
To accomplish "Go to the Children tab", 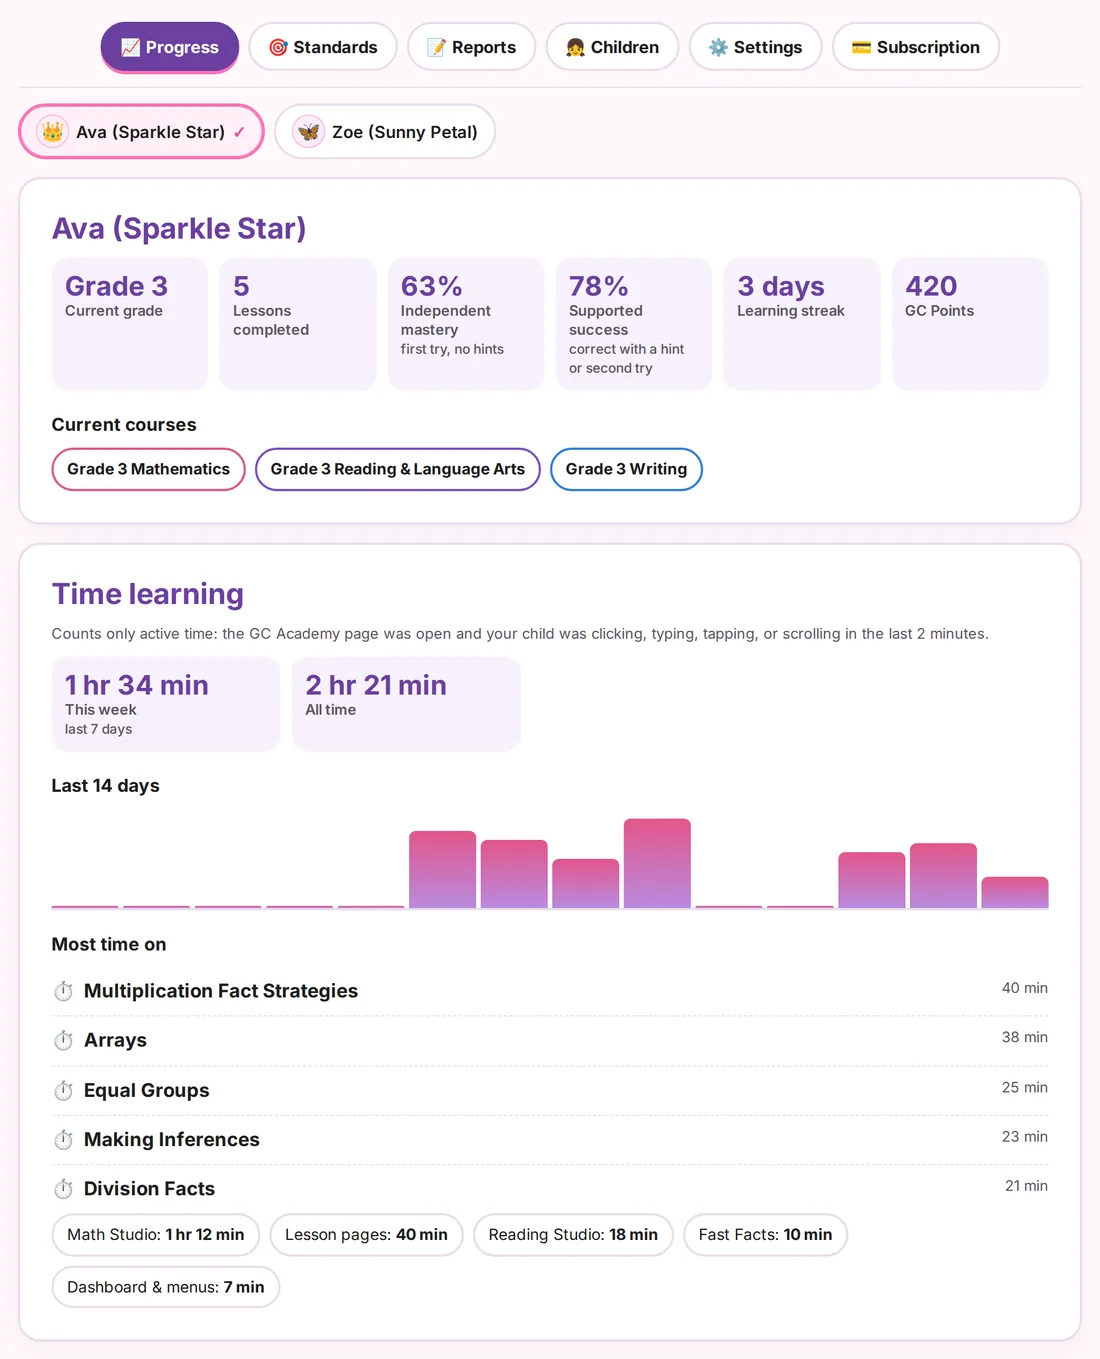I will pyautogui.click(x=612, y=47).
